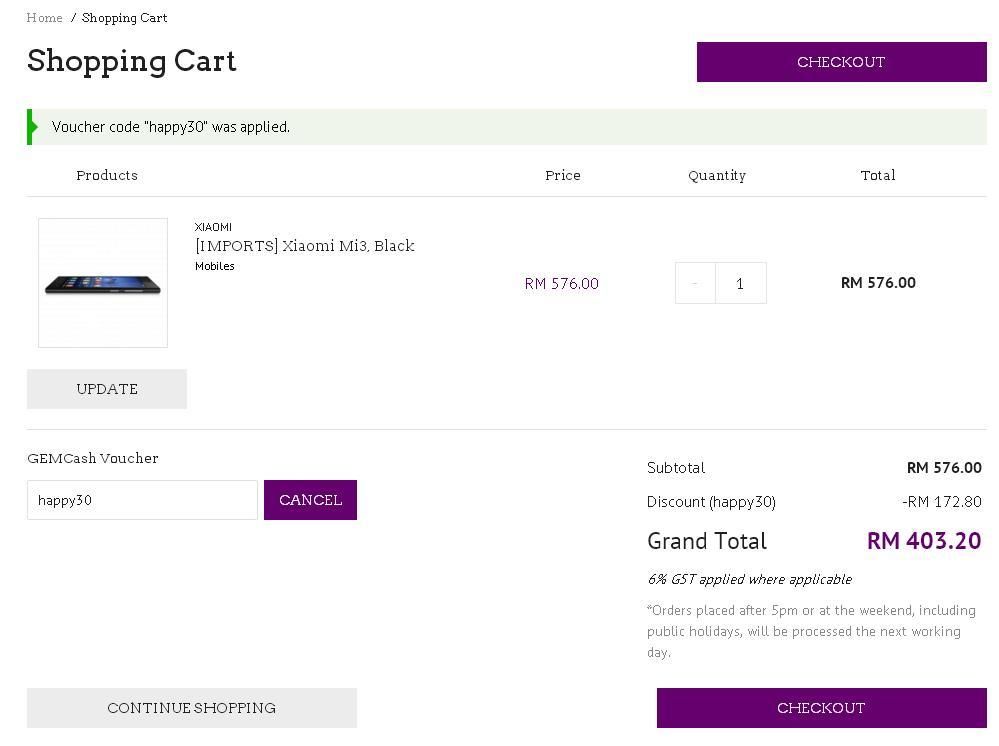Open the Xiaomi Mi3 product thumbnail image
This screenshot has height=746, width=999.
(x=103, y=283)
